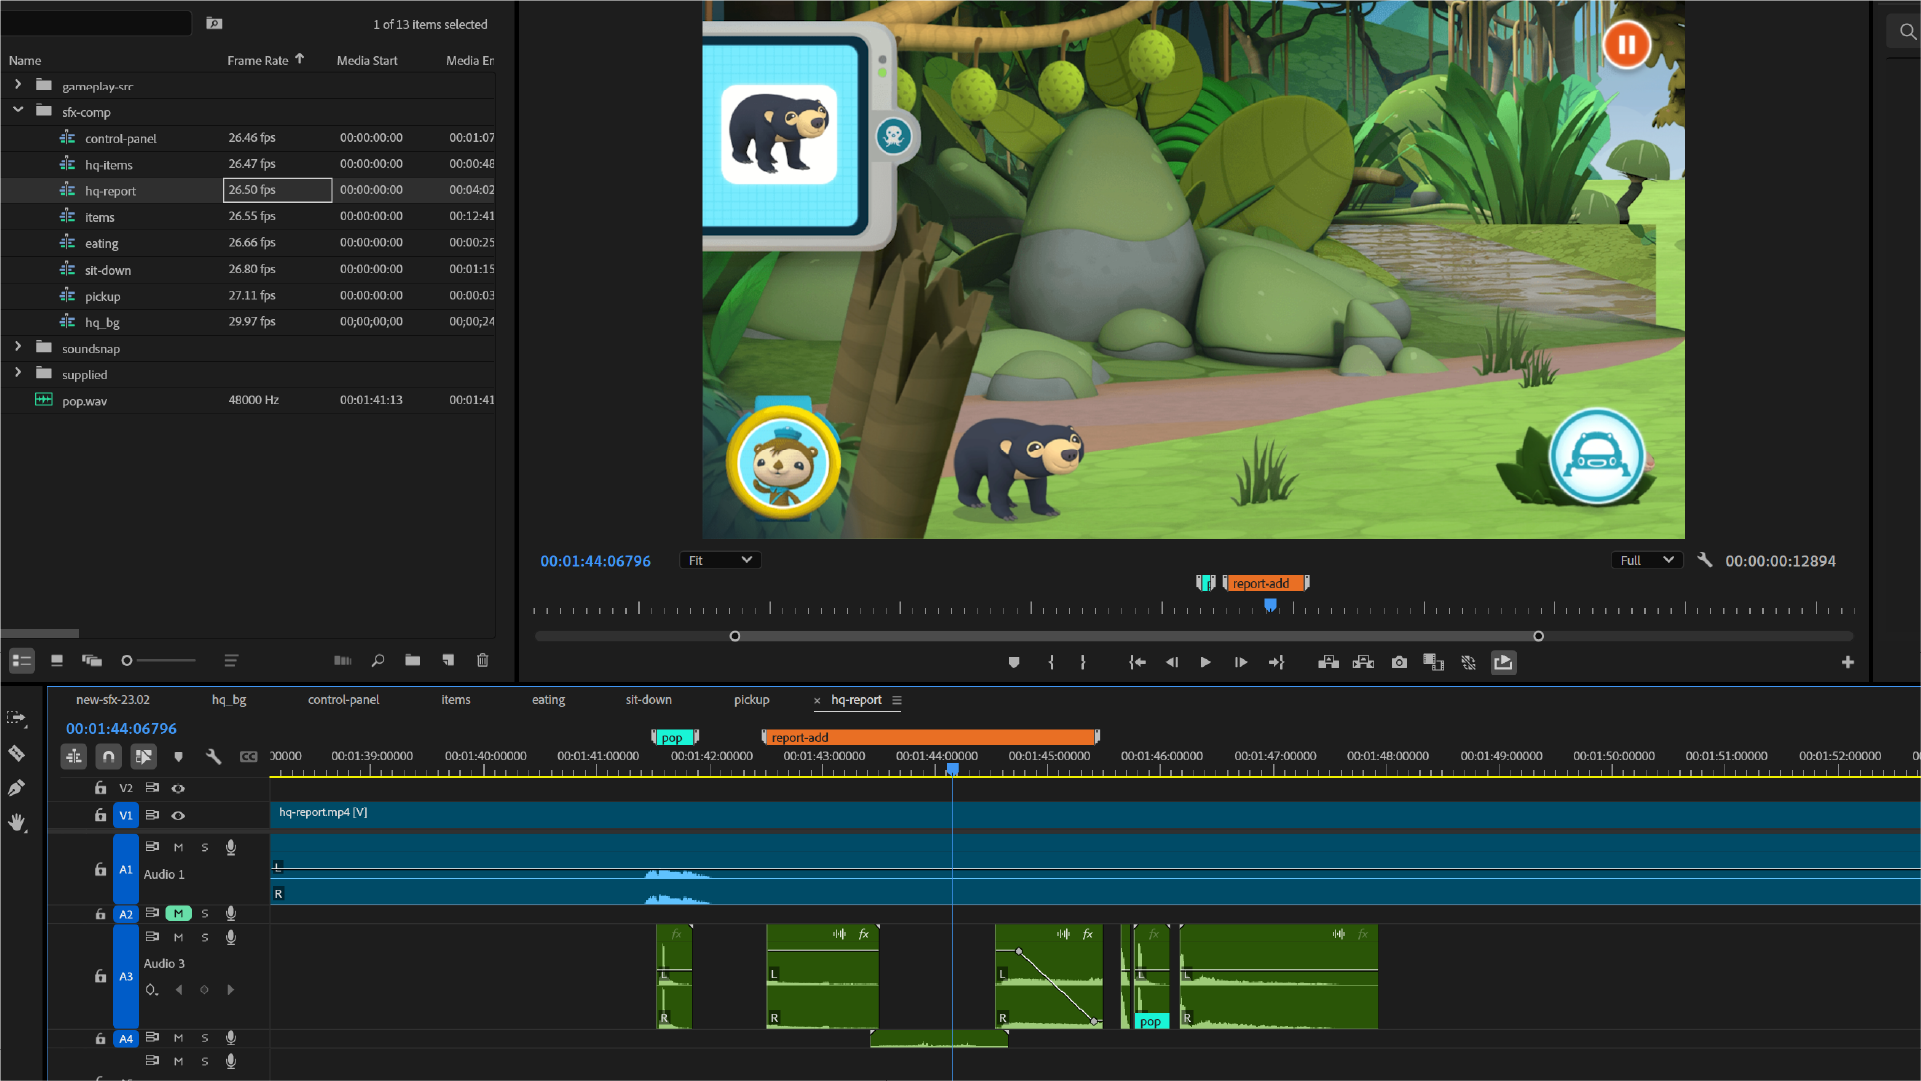The height and width of the screenshot is (1081, 1921).
Task: Click Automate to Sequence icon
Action: (343, 661)
